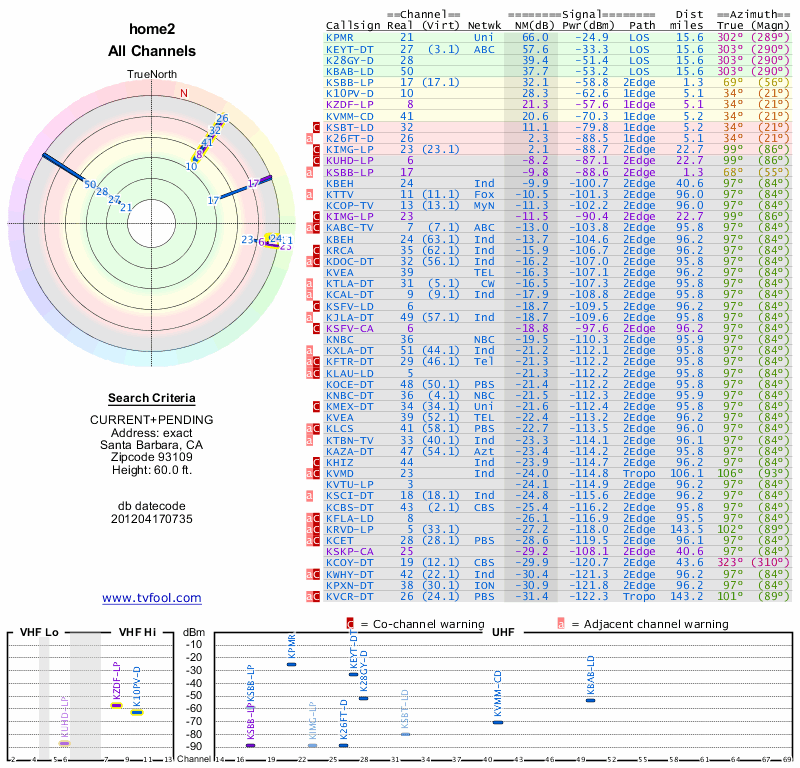
Task: Click the KBAB-LD marker in UHF chart
Action: (x=590, y=700)
